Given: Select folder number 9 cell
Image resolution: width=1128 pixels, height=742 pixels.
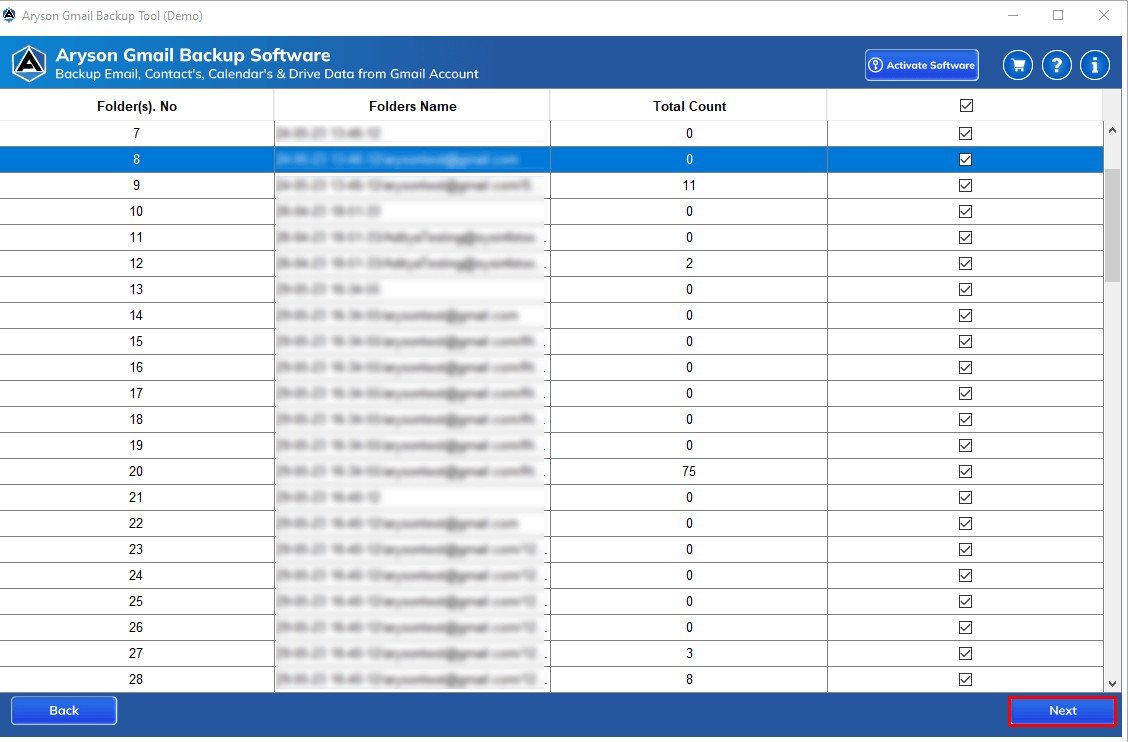Looking at the screenshot, I should [137, 185].
